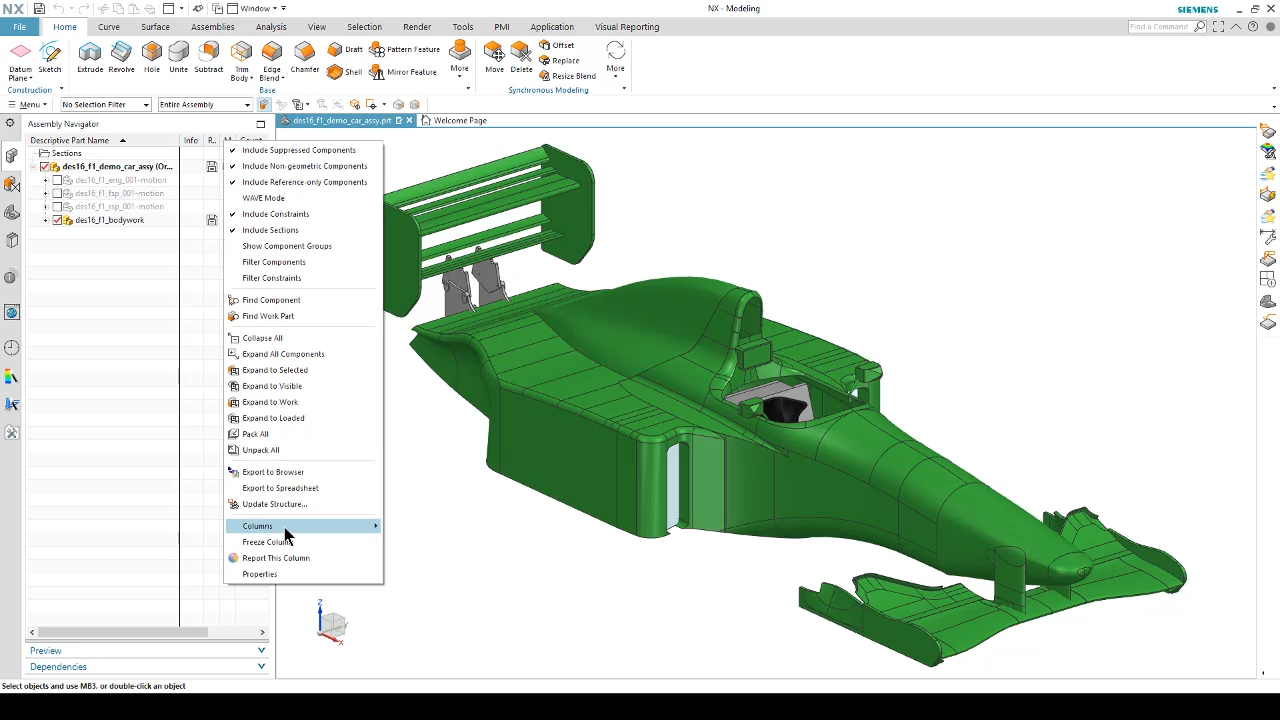Expand the Dependencies panel

click(58, 666)
